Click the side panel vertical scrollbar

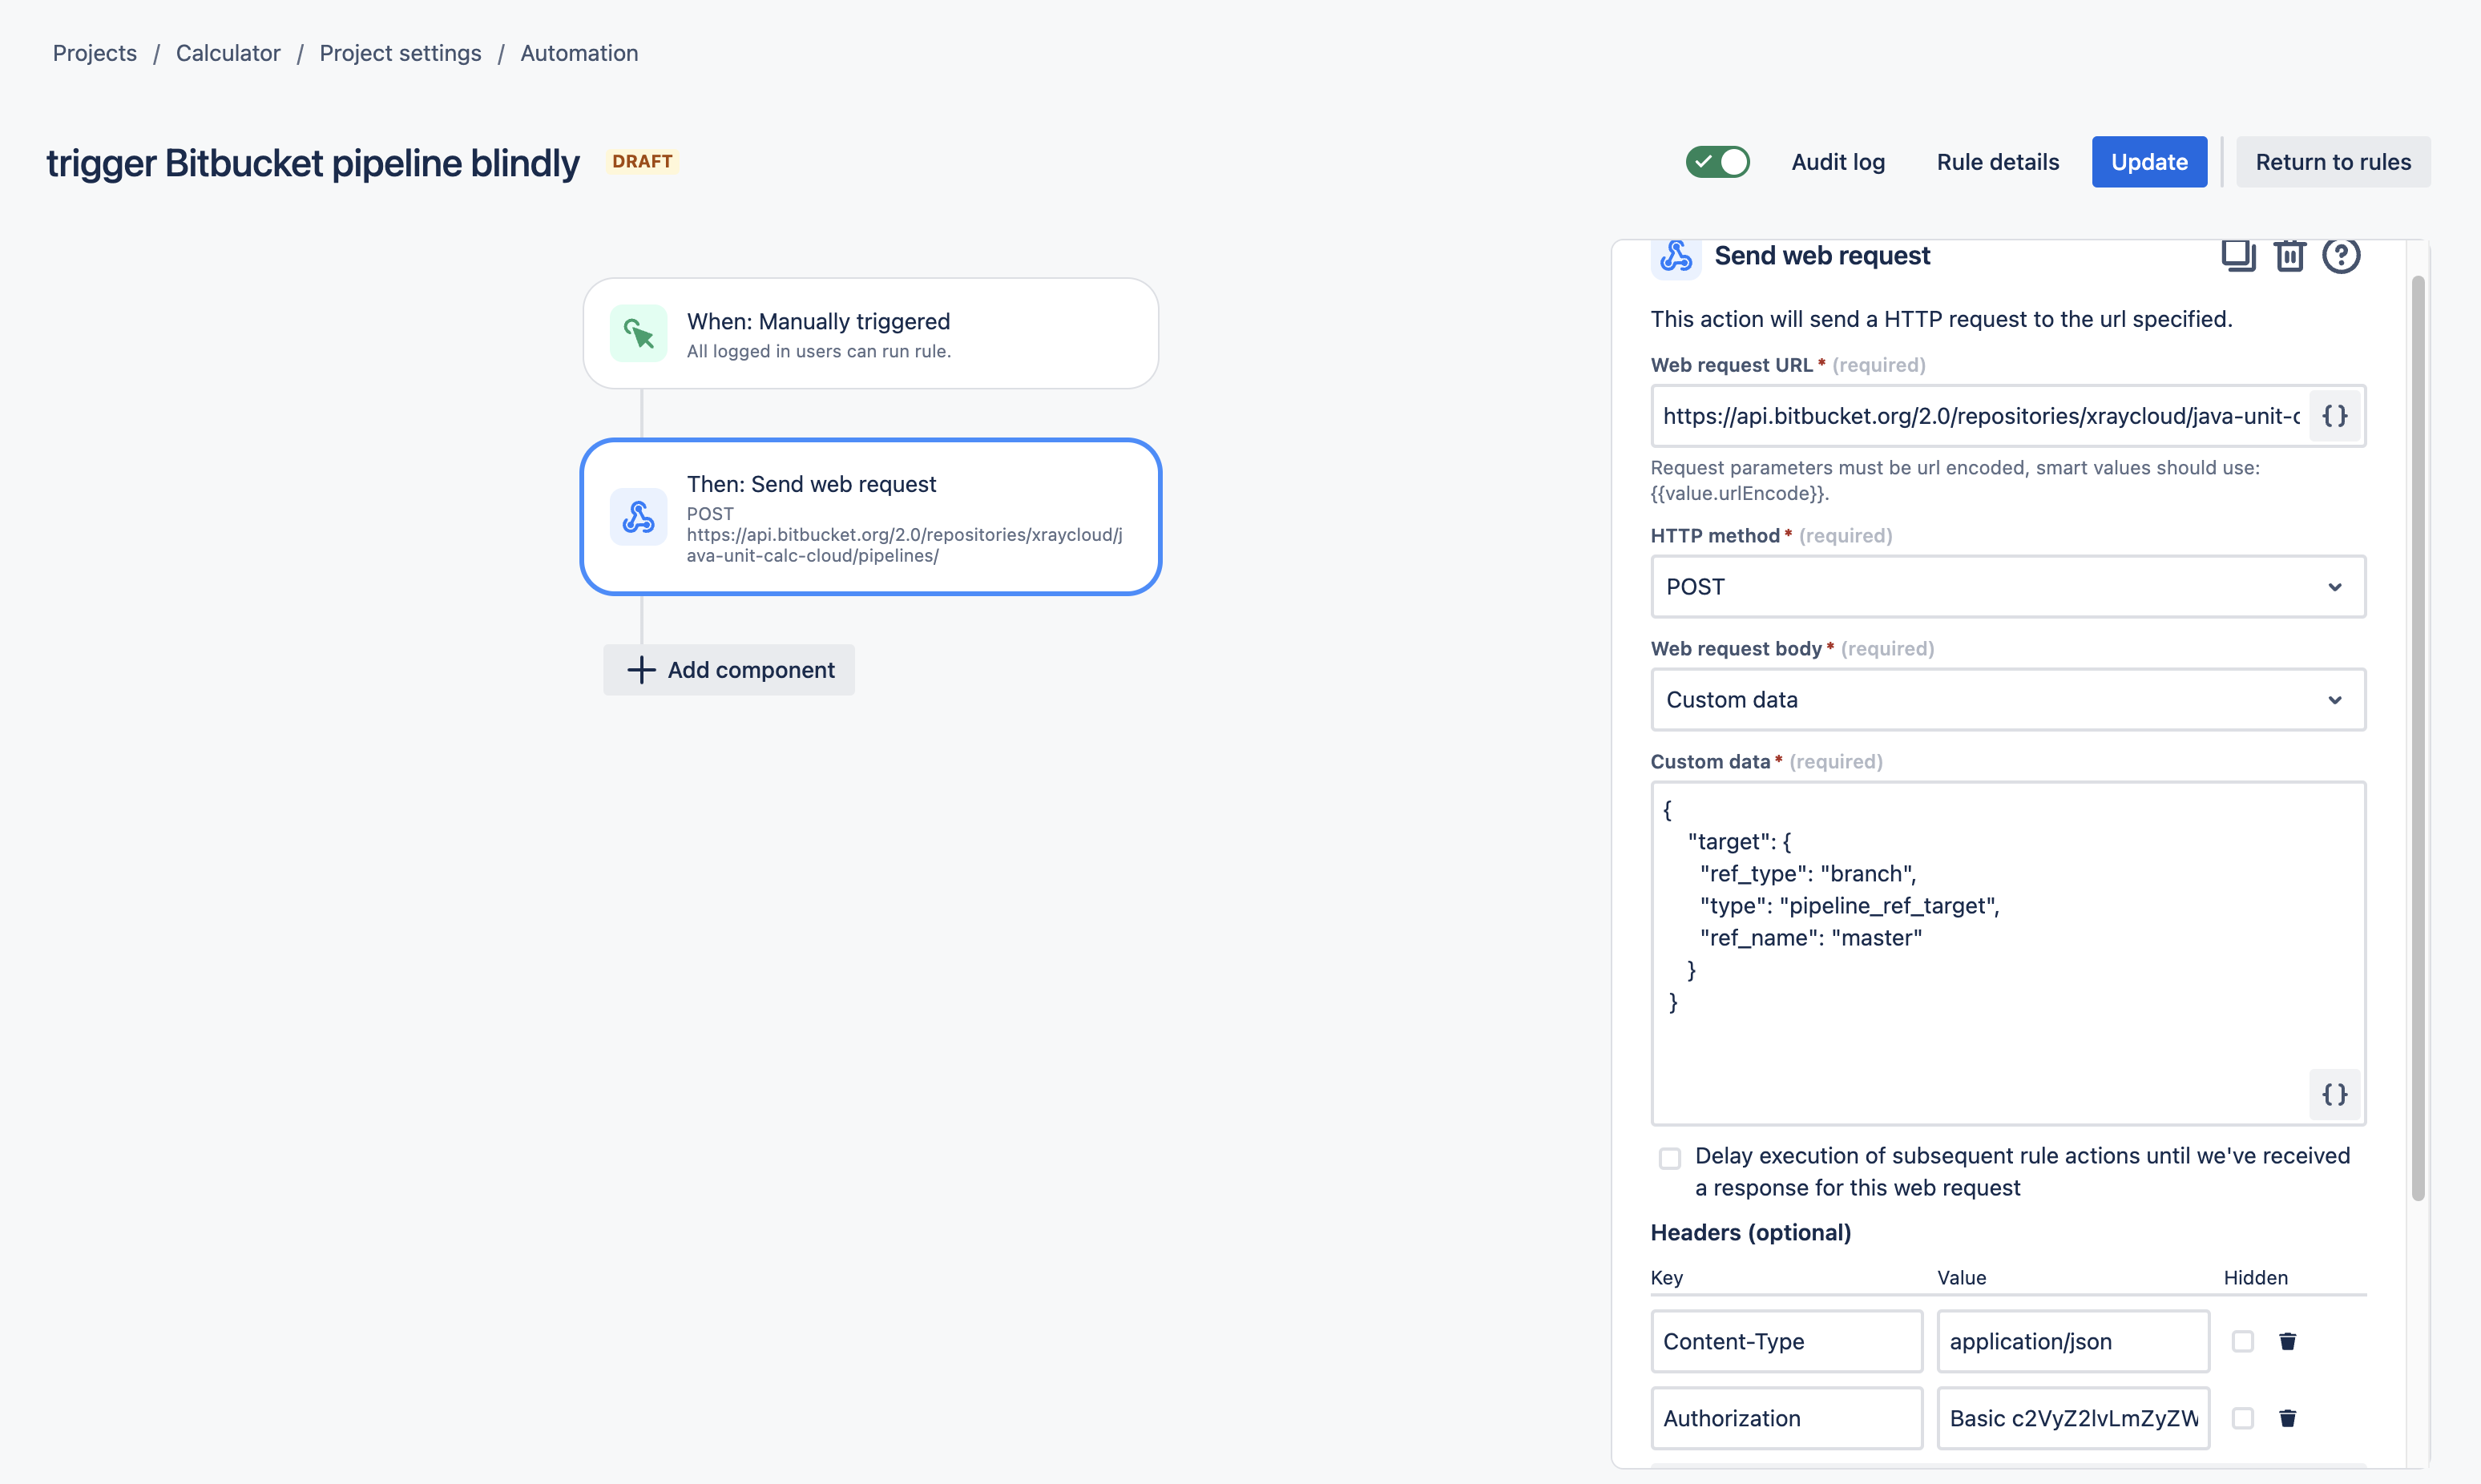tap(2418, 738)
